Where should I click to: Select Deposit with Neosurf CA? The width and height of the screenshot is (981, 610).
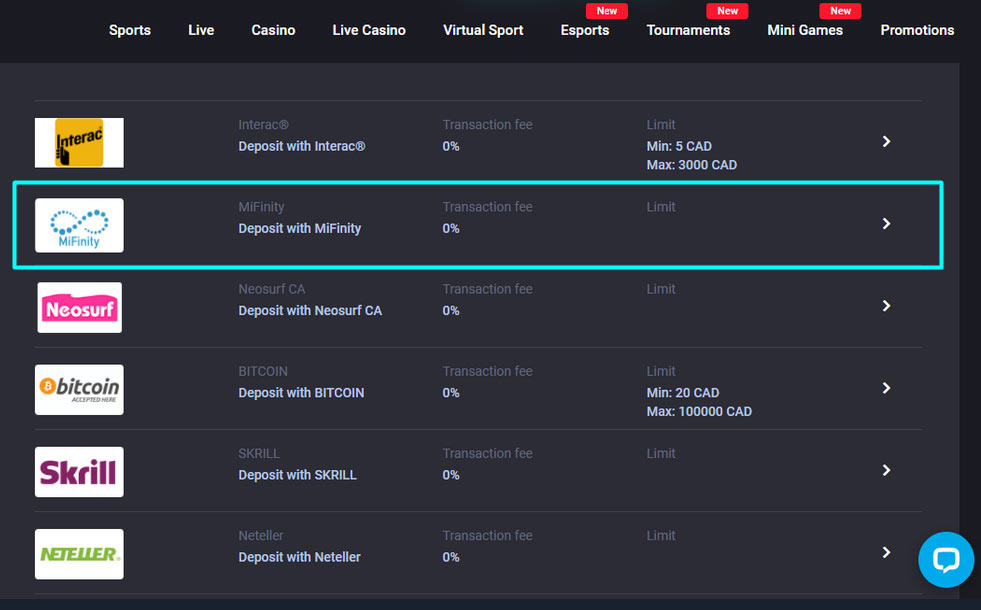(310, 311)
